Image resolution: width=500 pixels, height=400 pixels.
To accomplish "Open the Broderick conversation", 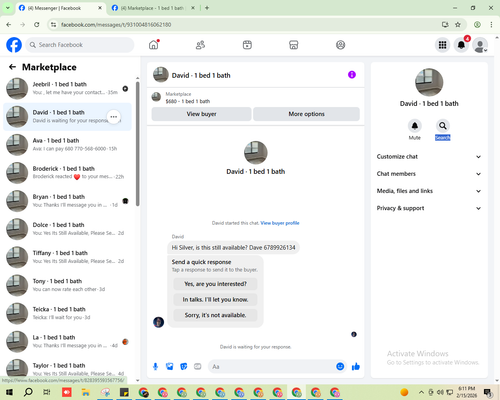I will point(67,173).
